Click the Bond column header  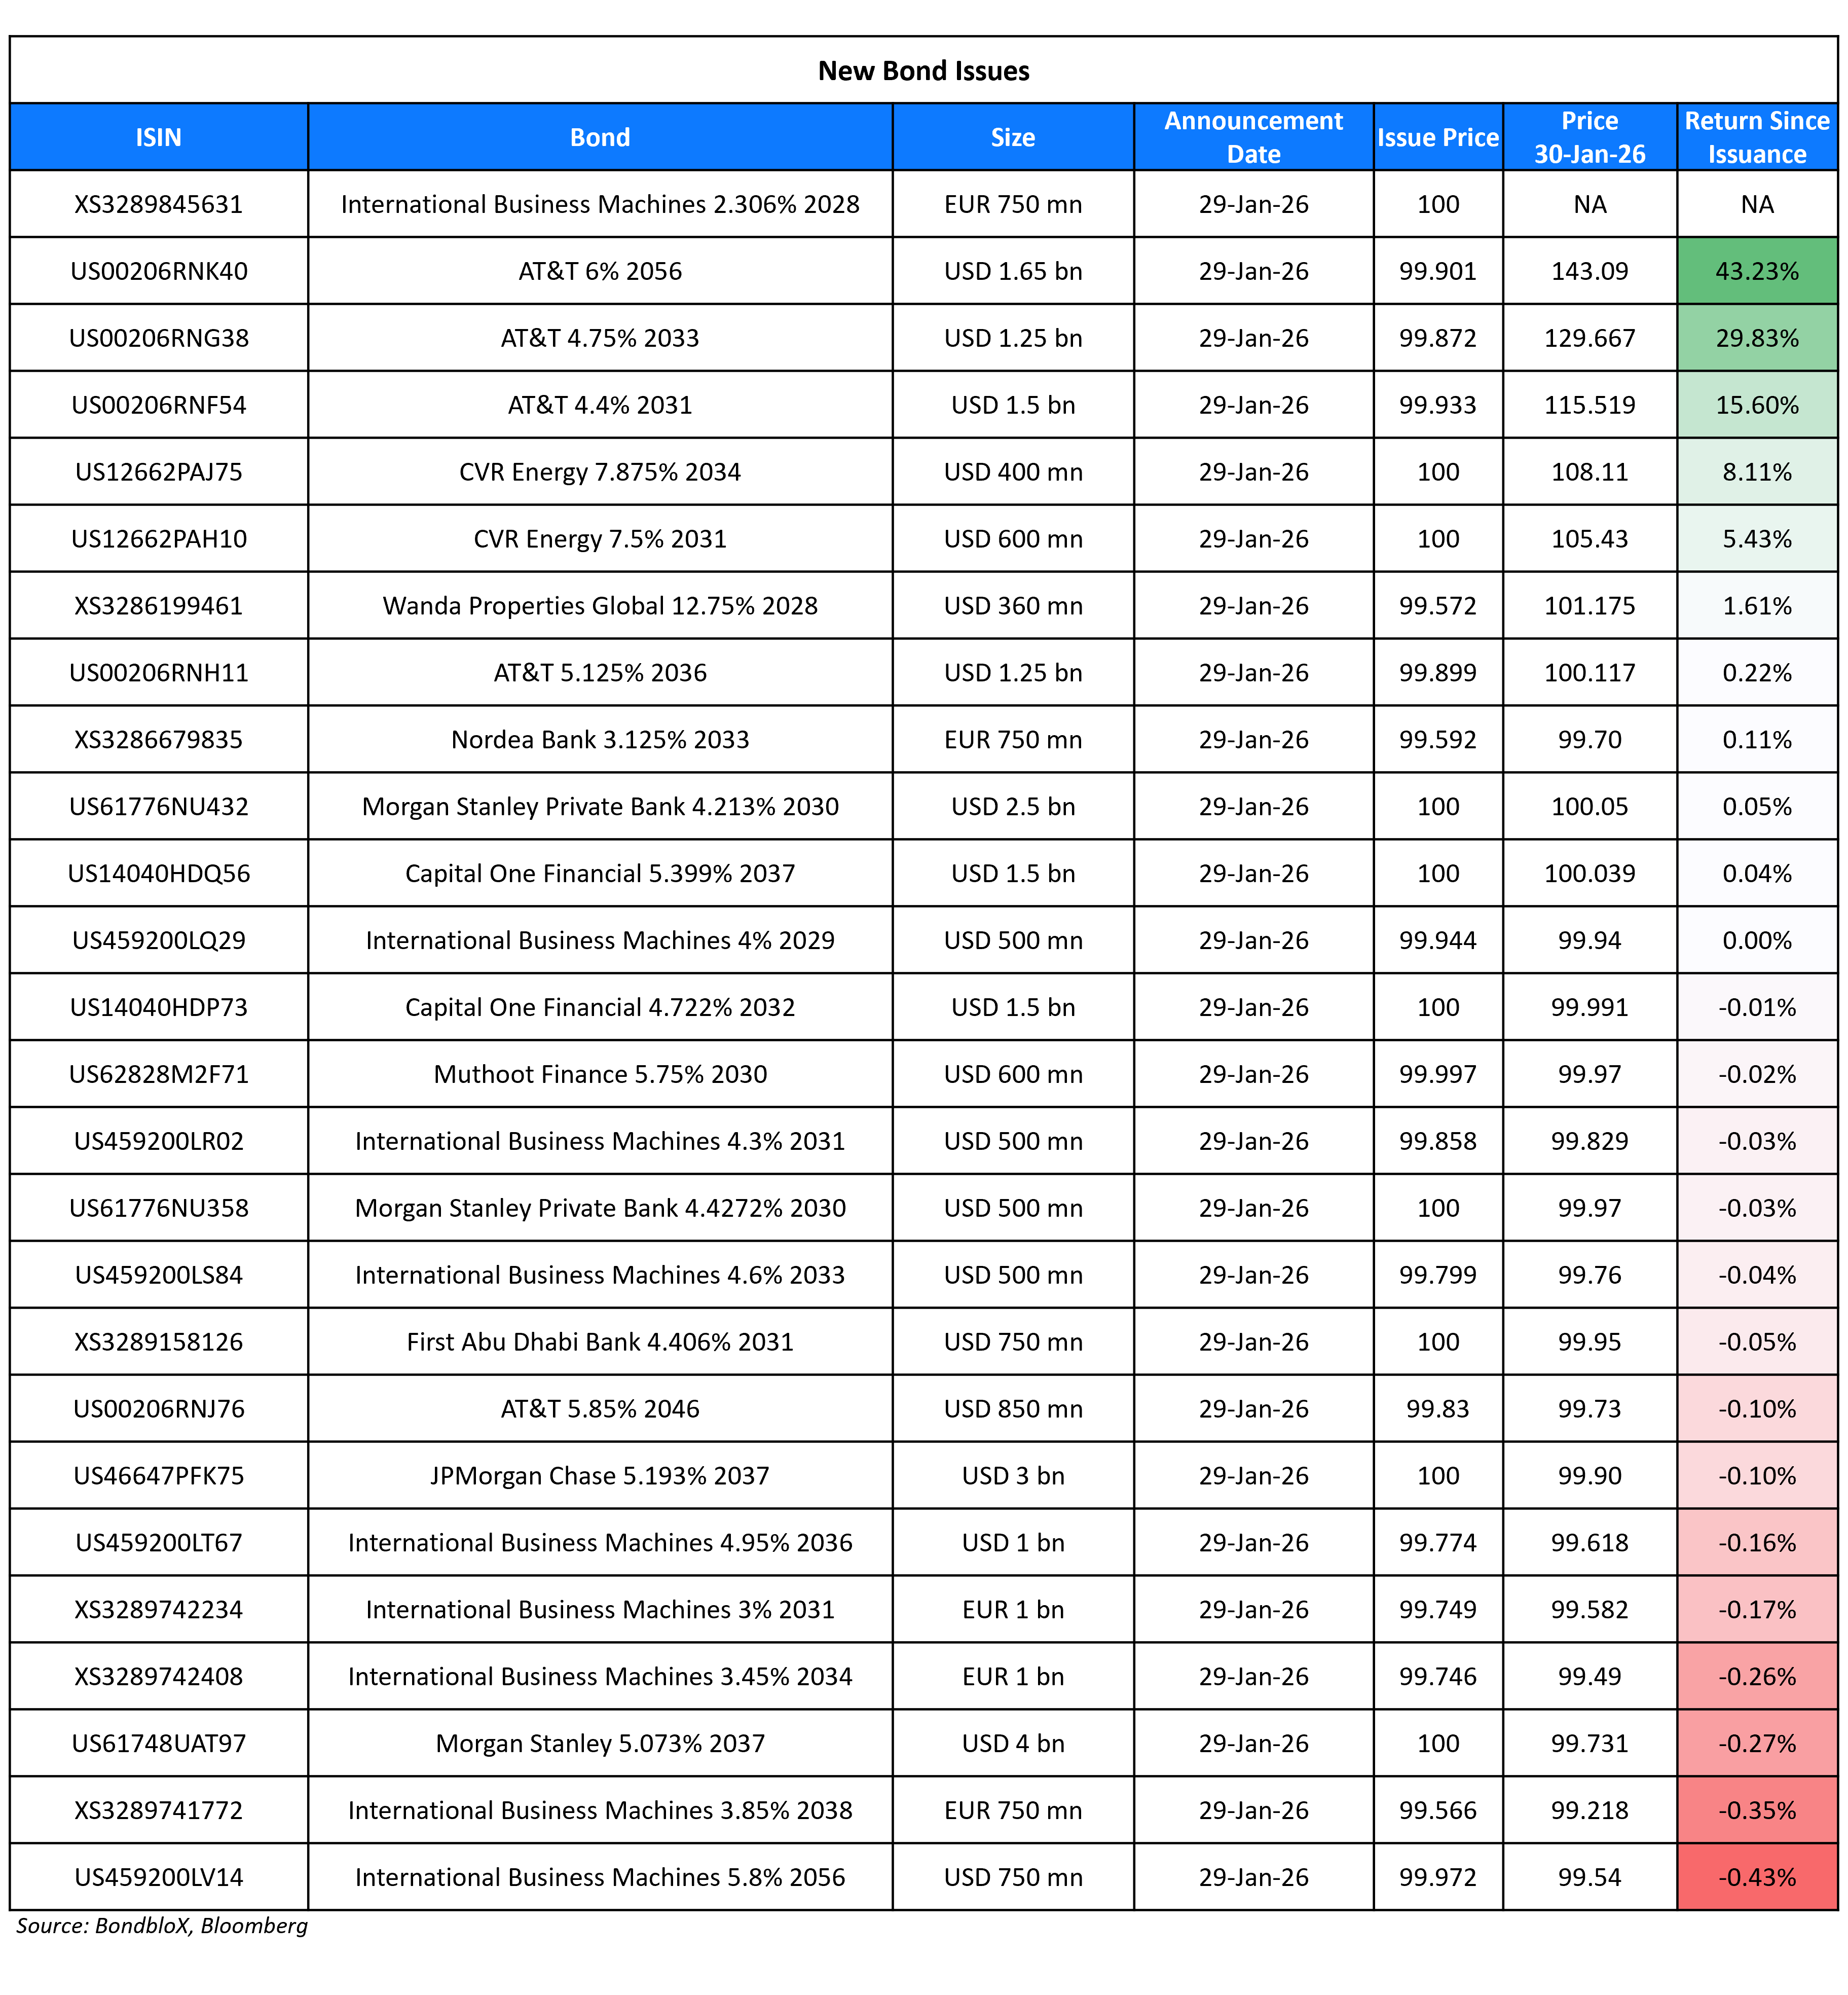600,137
